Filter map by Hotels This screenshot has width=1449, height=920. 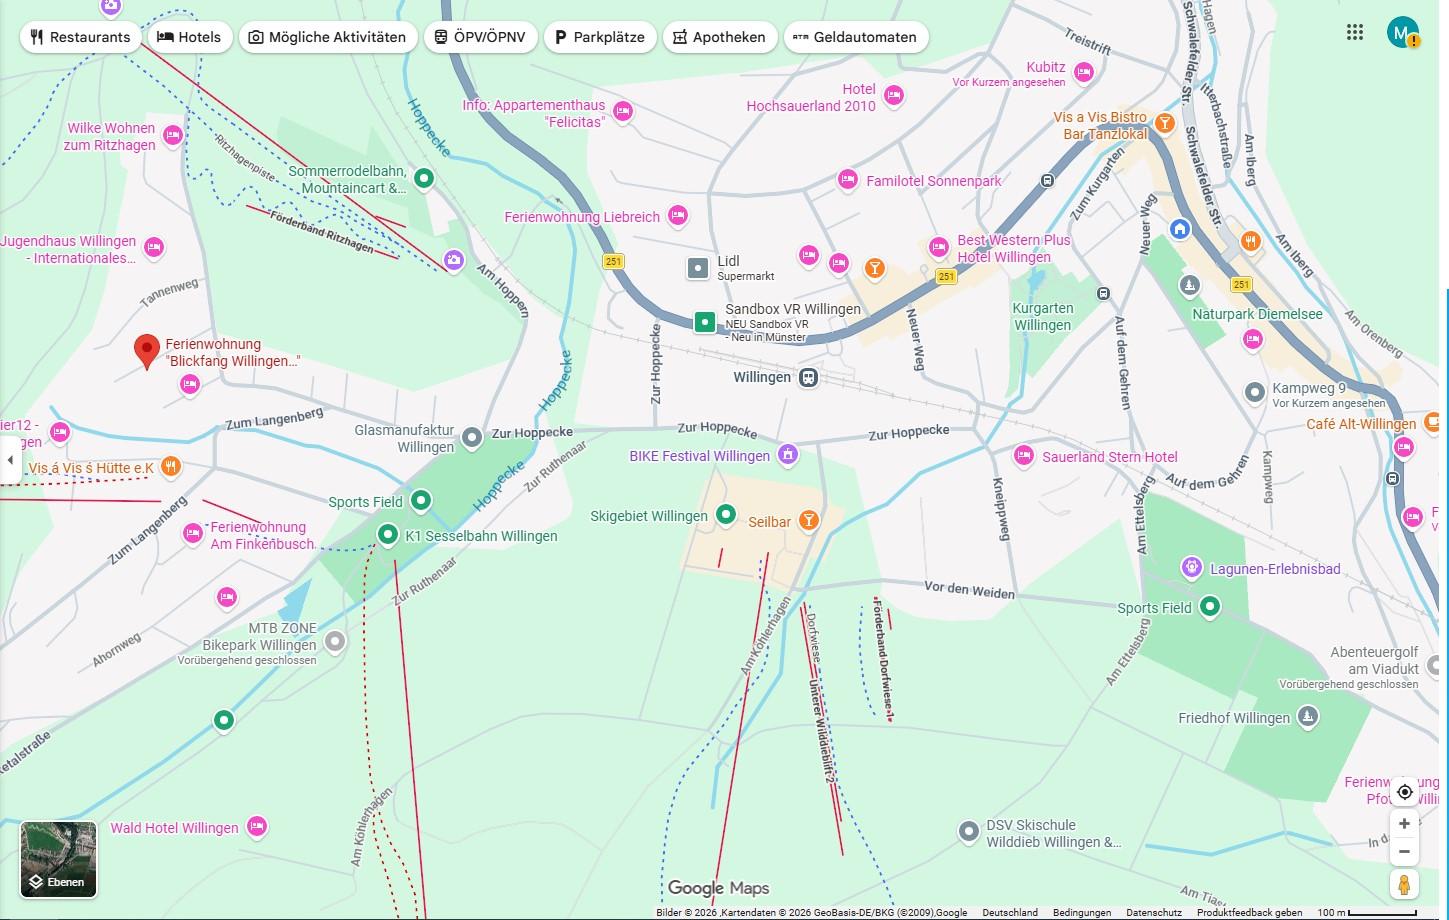click(x=189, y=37)
